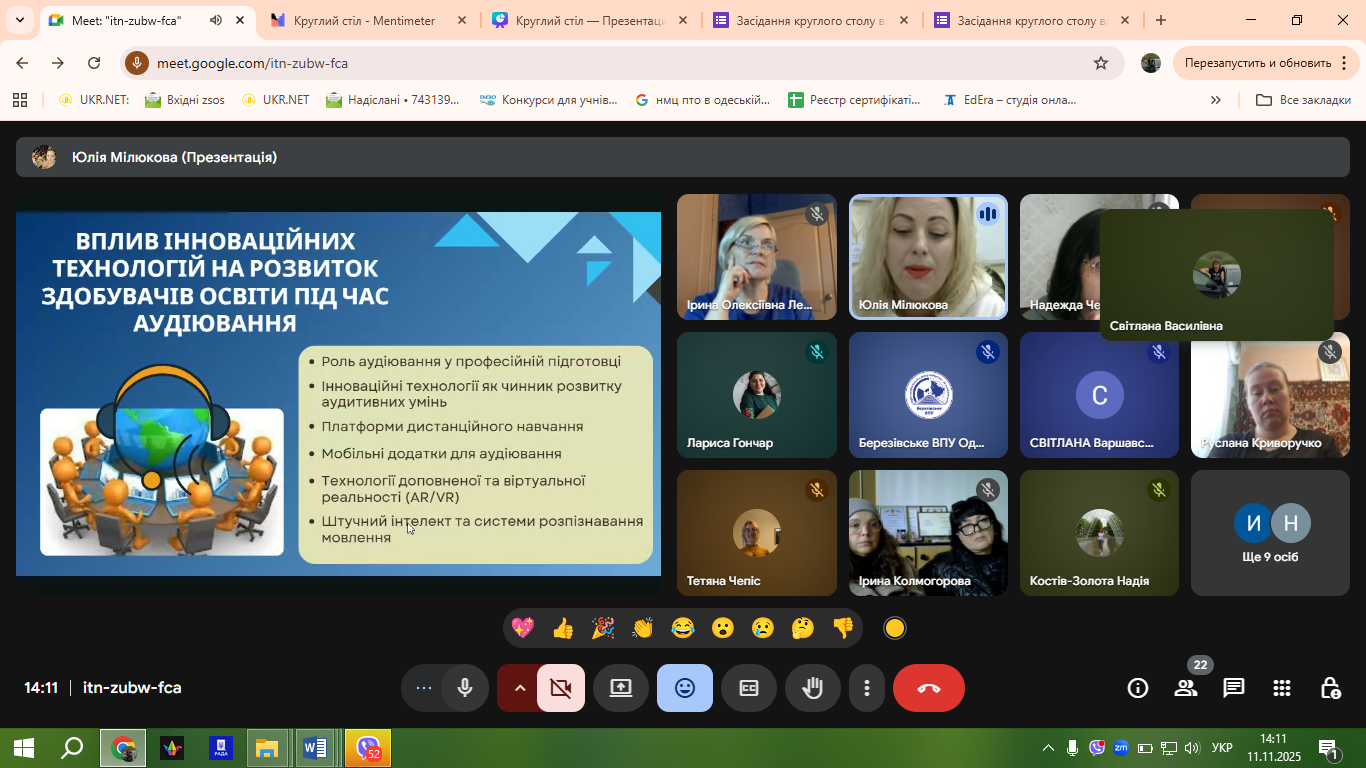Open the share screen option
The height and width of the screenshot is (768, 1366).
(621, 688)
